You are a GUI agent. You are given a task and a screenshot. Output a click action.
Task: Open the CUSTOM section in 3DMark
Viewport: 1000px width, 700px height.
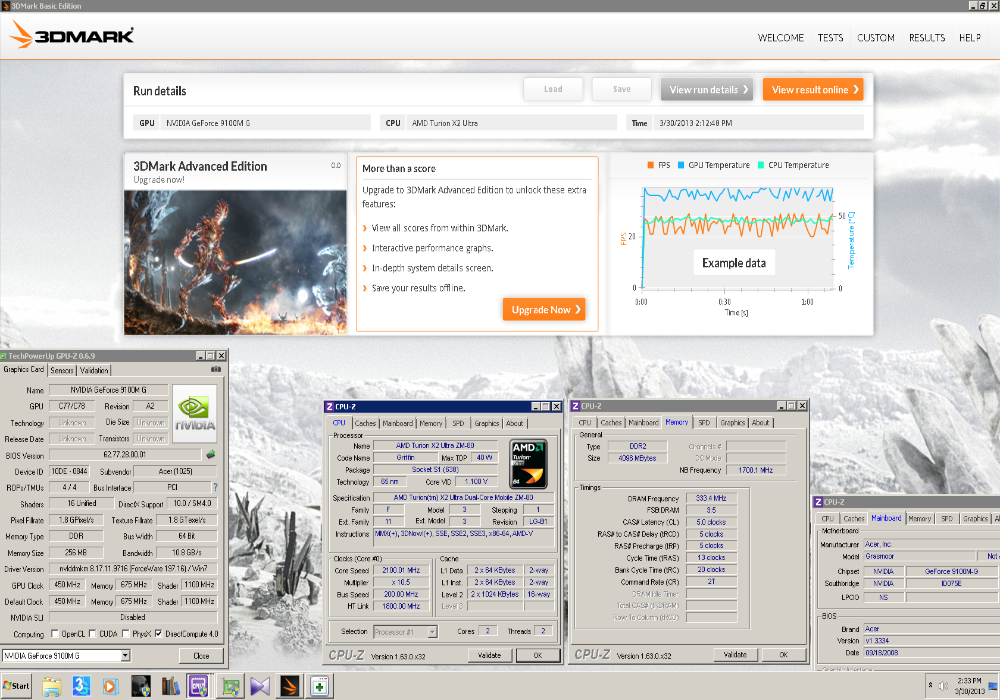point(876,38)
